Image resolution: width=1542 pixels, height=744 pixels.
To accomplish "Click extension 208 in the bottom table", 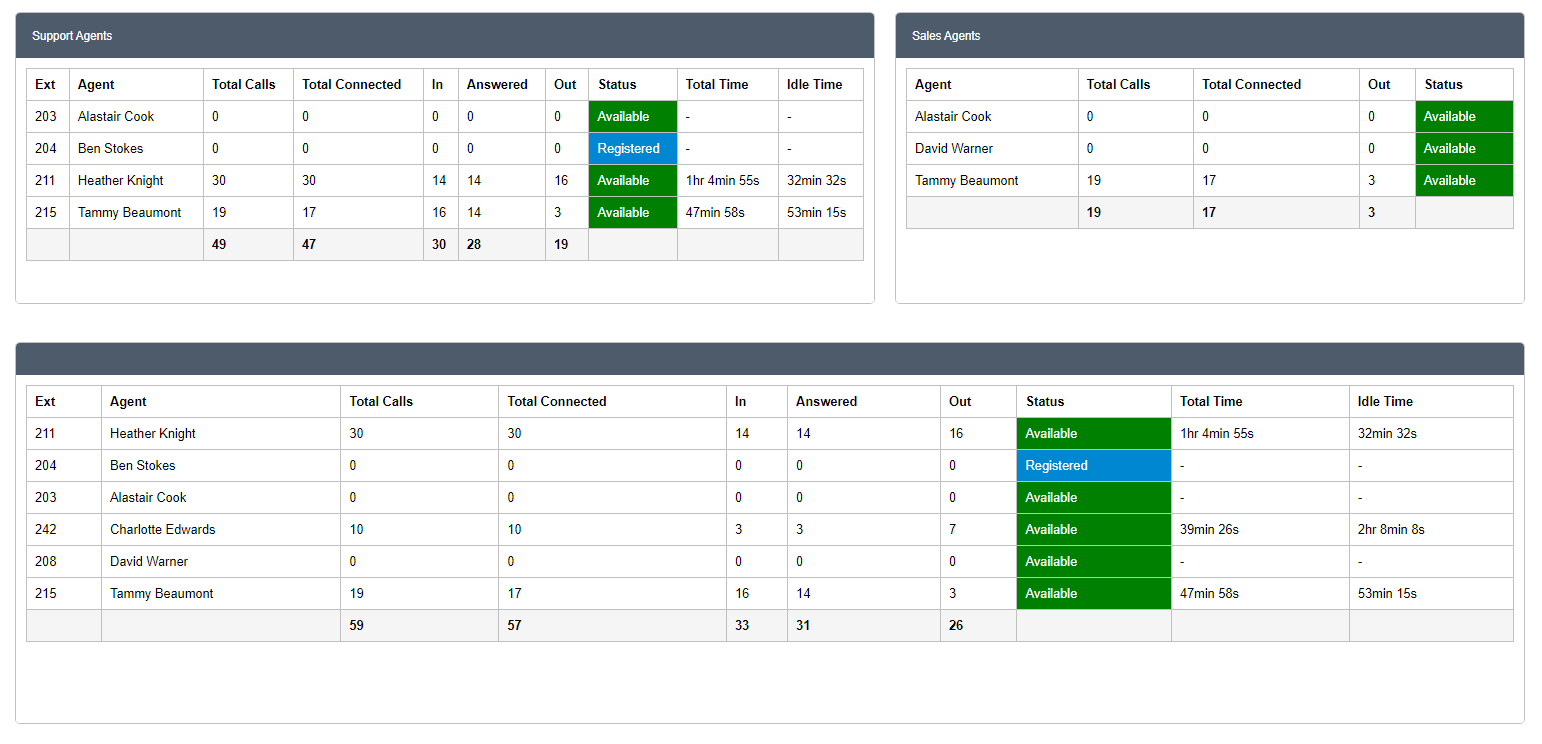I will tap(46, 562).
